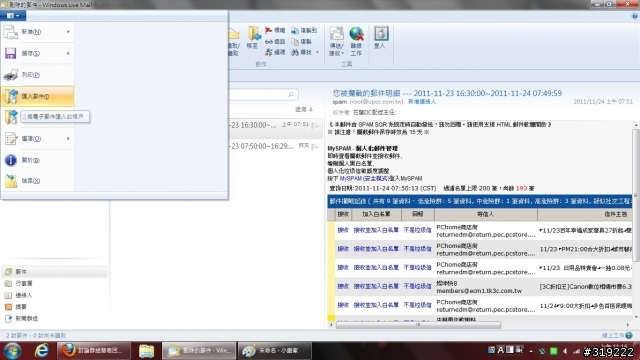Open the help icon at ribbon's right end

[635, 16]
